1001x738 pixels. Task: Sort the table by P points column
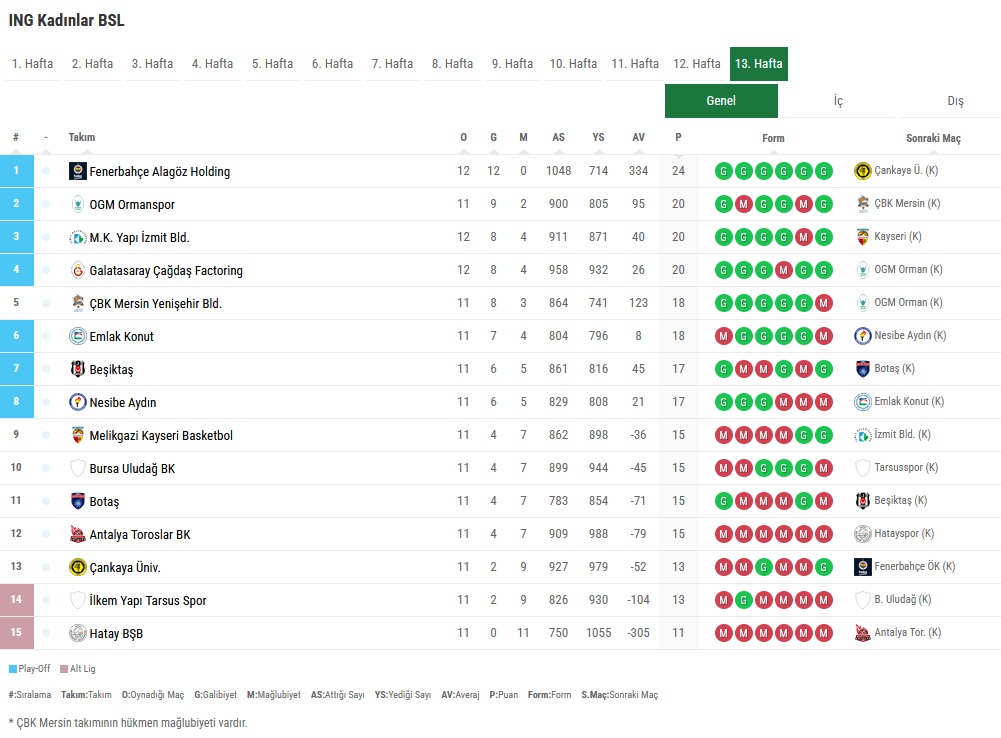[678, 137]
